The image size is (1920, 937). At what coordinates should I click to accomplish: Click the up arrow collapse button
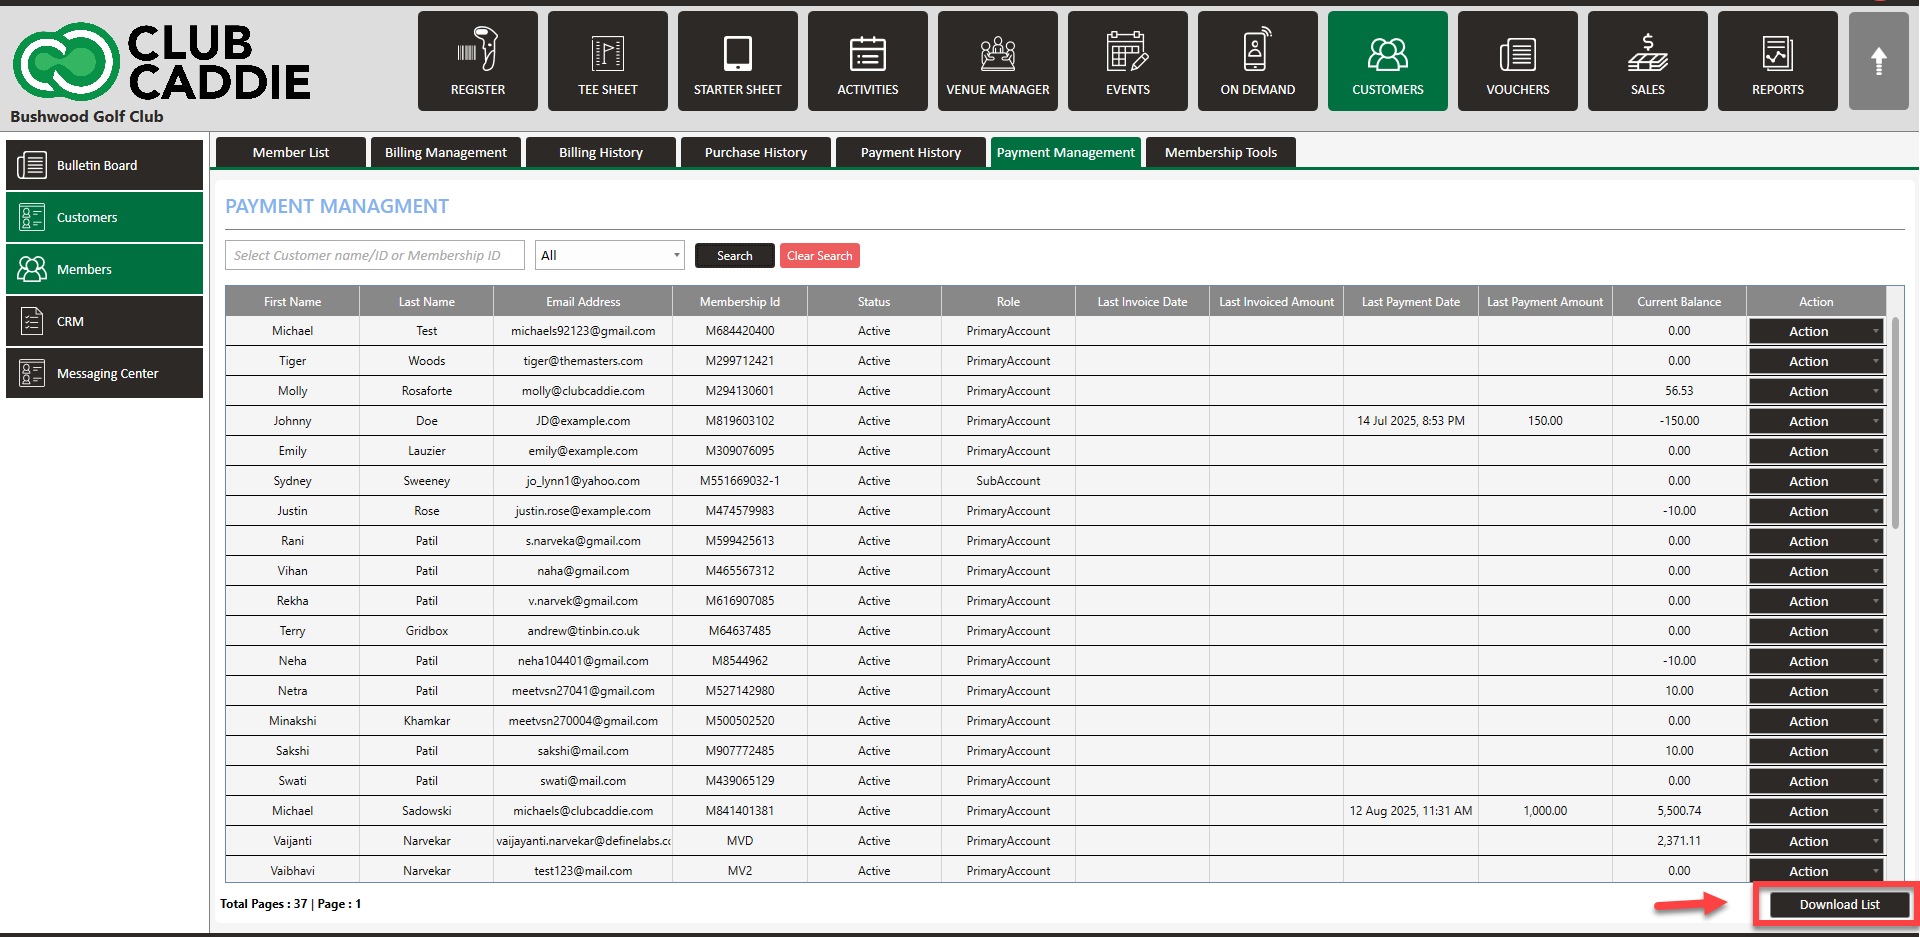pyautogui.click(x=1878, y=61)
